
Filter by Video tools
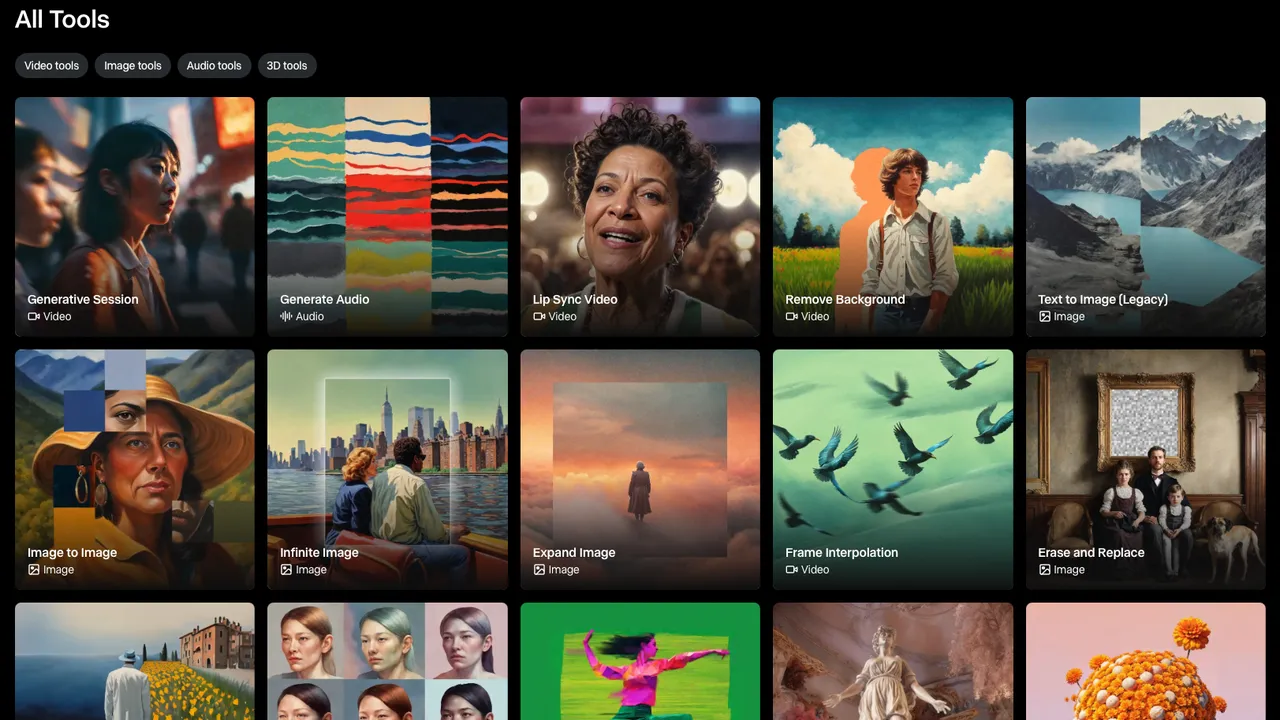(x=52, y=66)
